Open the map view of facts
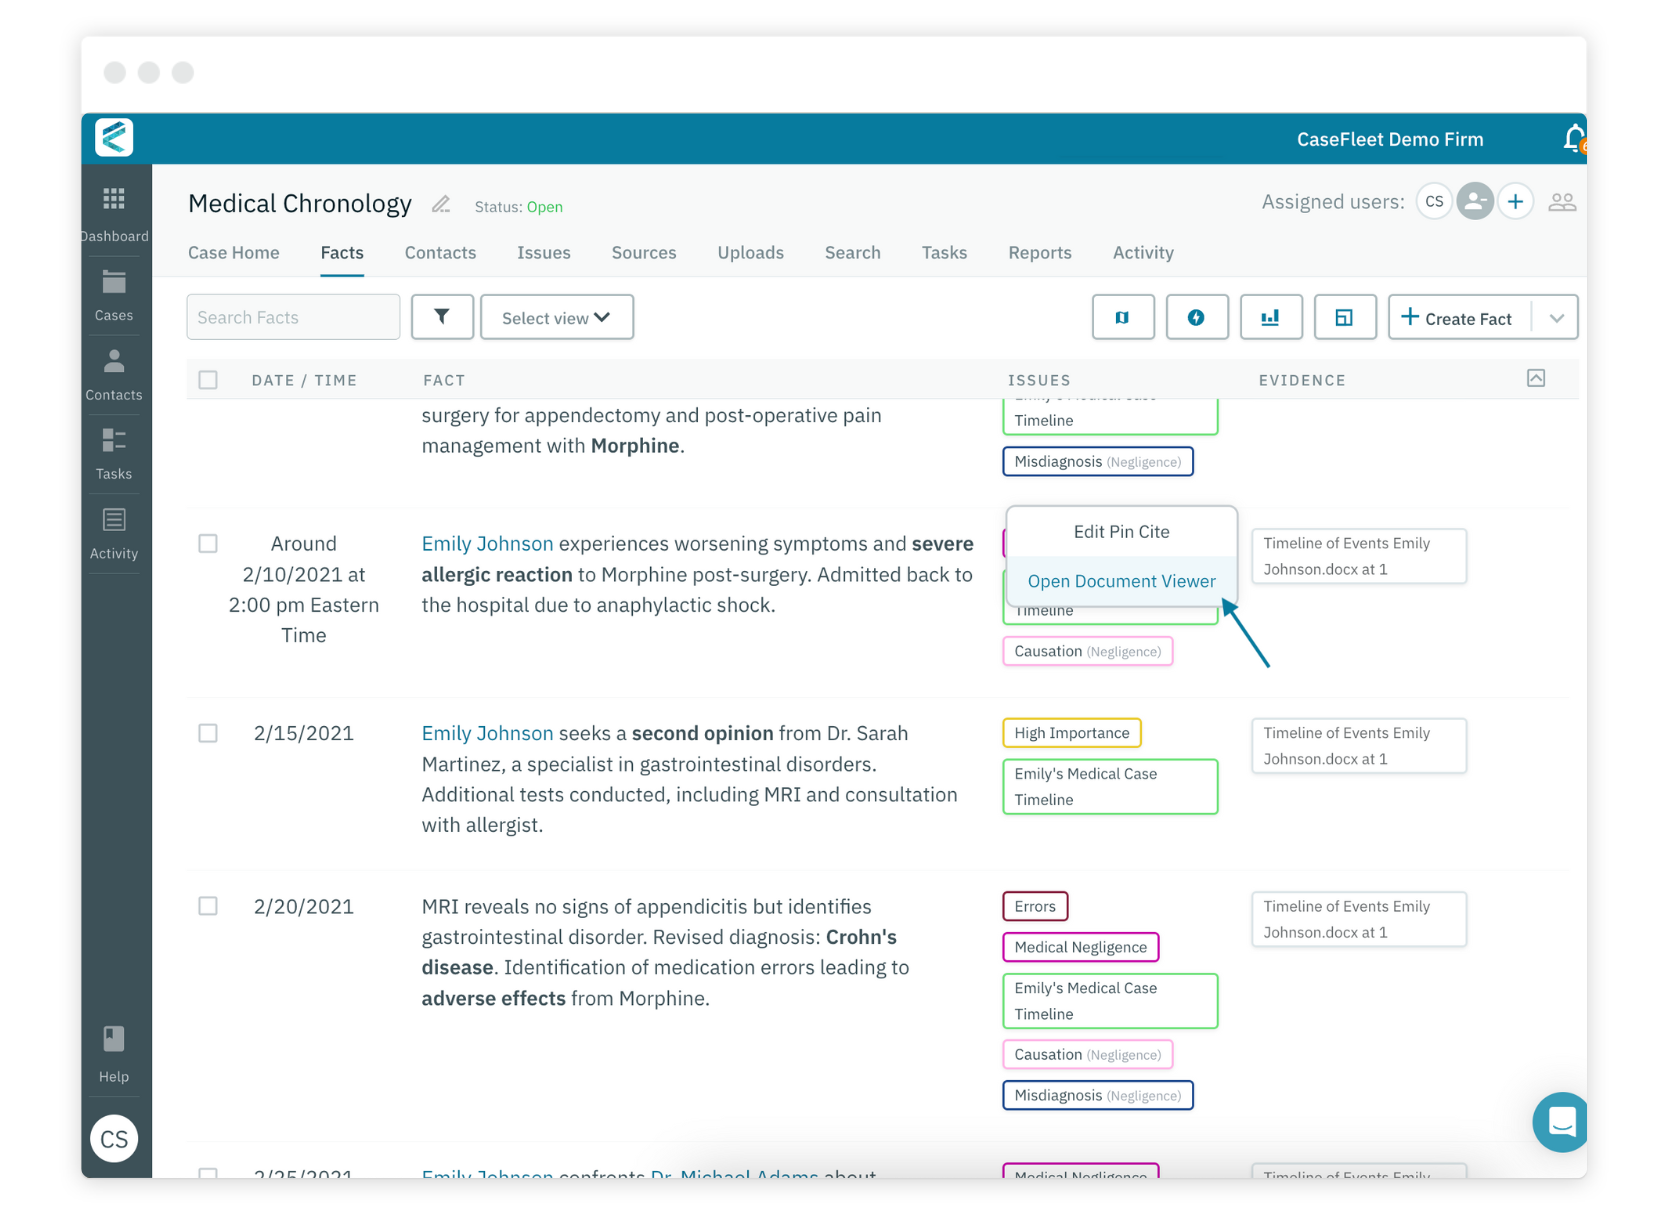Screen dimensions: 1668x1216 click(x=1123, y=317)
